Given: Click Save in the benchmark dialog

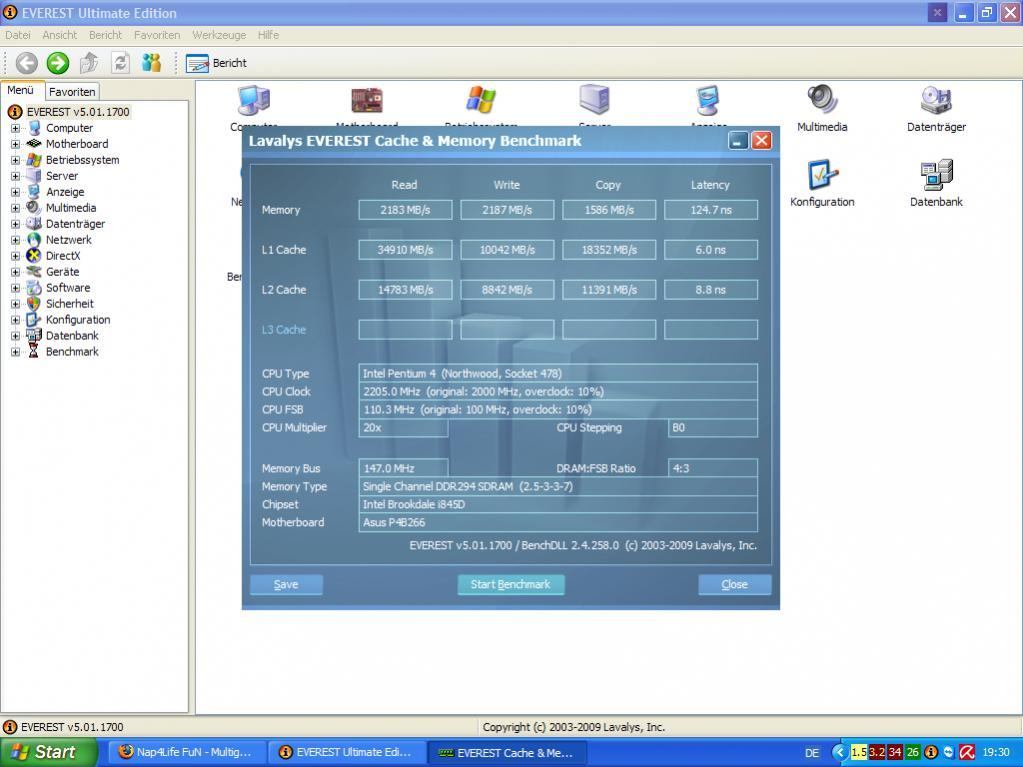Looking at the screenshot, I should click(286, 584).
